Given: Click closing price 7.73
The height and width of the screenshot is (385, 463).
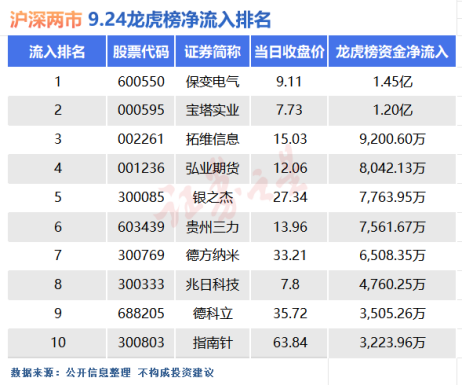Looking at the screenshot, I should coord(289,110).
